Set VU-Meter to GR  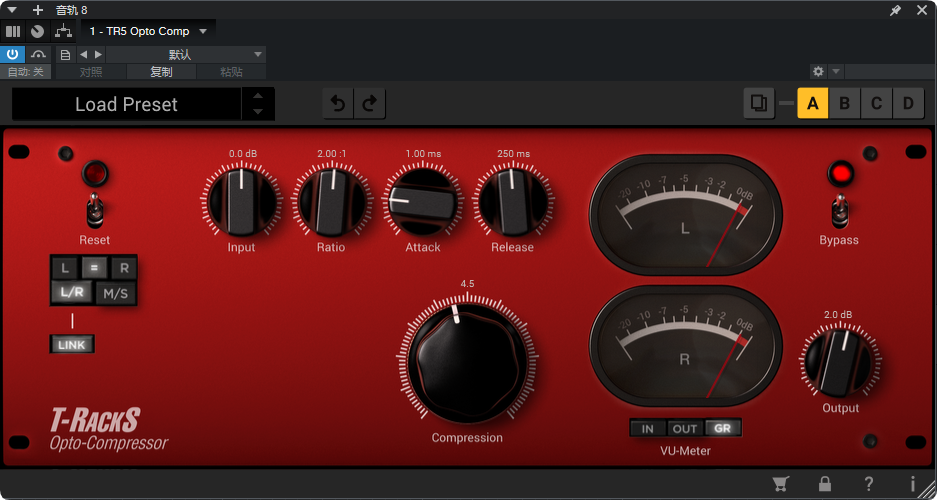pyautogui.click(x=722, y=428)
